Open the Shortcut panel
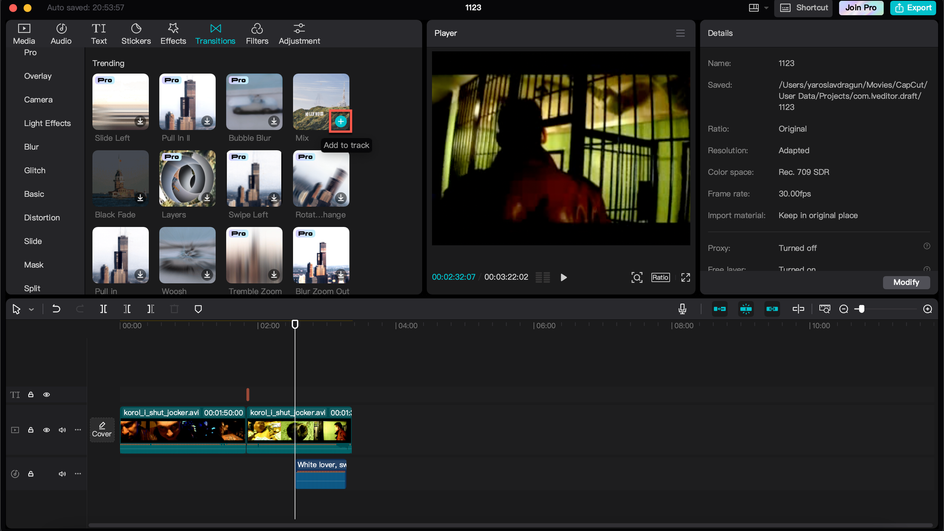Image resolution: width=944 pixels, height=531 pixels. click(804, 8)
